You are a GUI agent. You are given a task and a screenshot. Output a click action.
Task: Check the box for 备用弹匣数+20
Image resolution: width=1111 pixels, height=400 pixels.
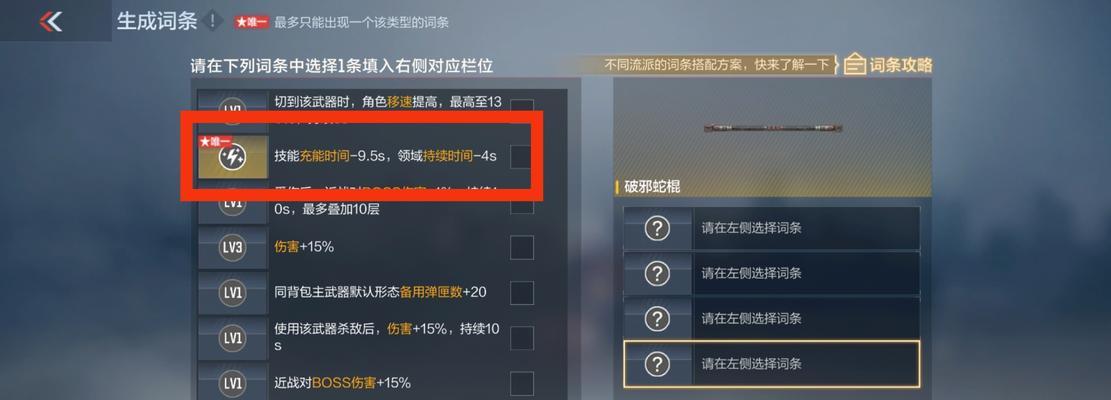click(521, 292)
